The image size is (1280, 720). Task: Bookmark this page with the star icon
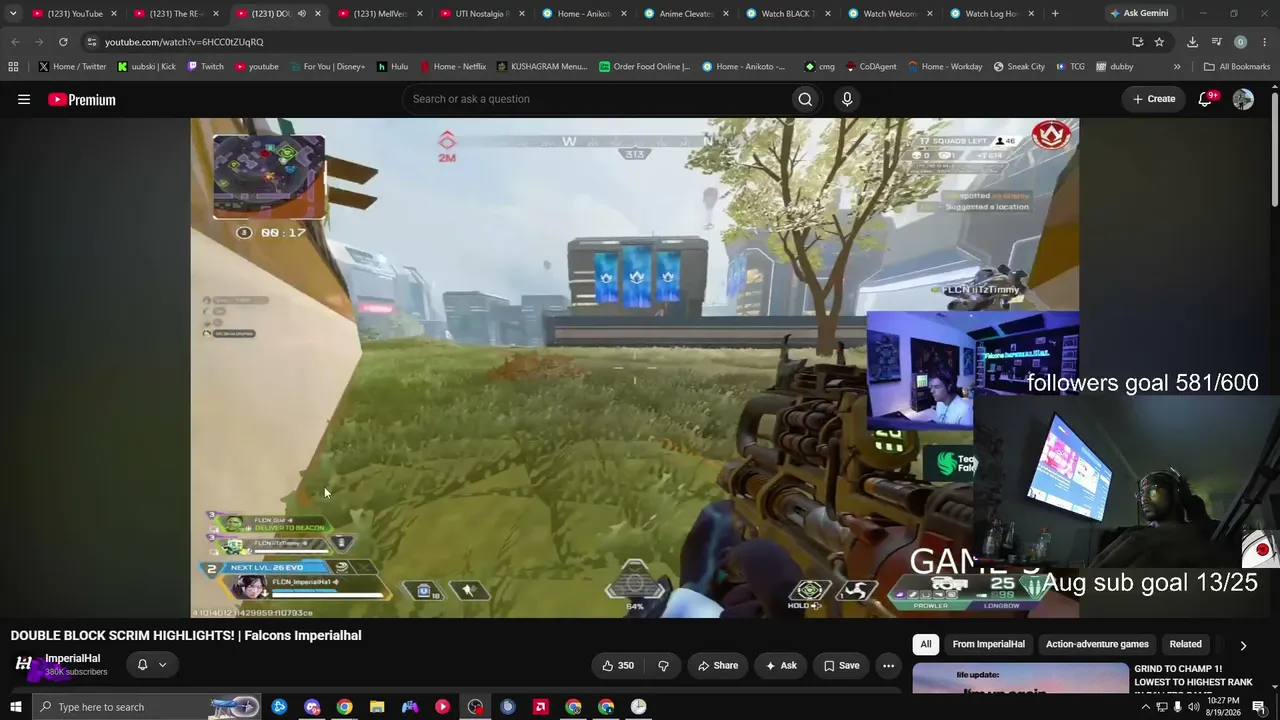(1159, 42)
